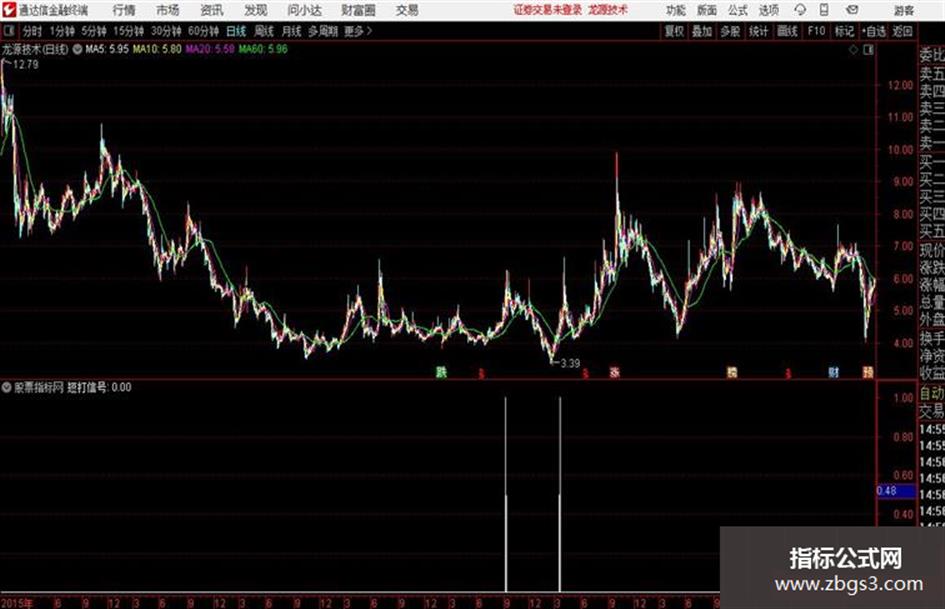
Task: Click the MA60: 5.96 value
Action: click(263, 49)
